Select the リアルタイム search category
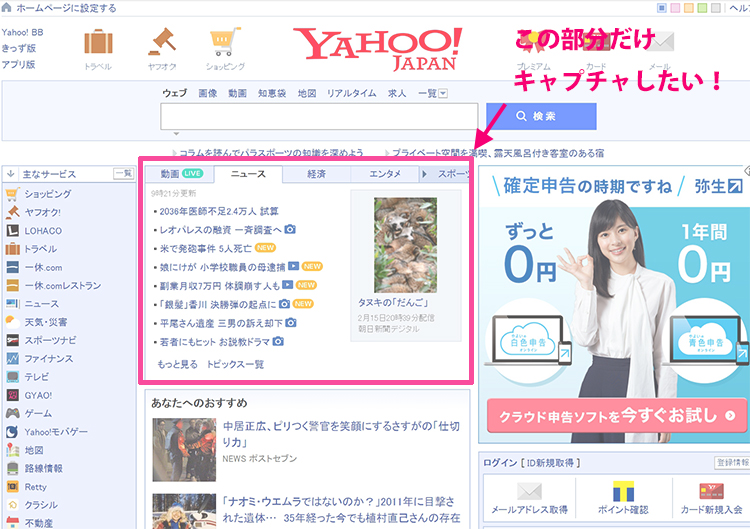 click(351, 93)
